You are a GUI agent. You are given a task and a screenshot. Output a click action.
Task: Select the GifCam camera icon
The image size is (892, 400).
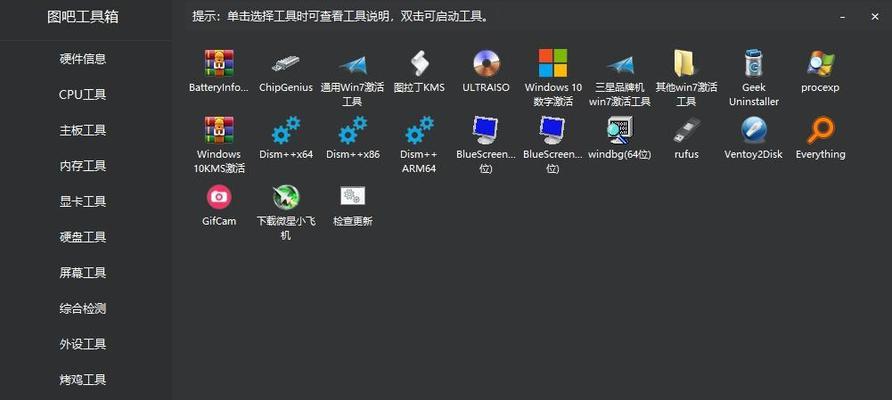coord(219,197)
